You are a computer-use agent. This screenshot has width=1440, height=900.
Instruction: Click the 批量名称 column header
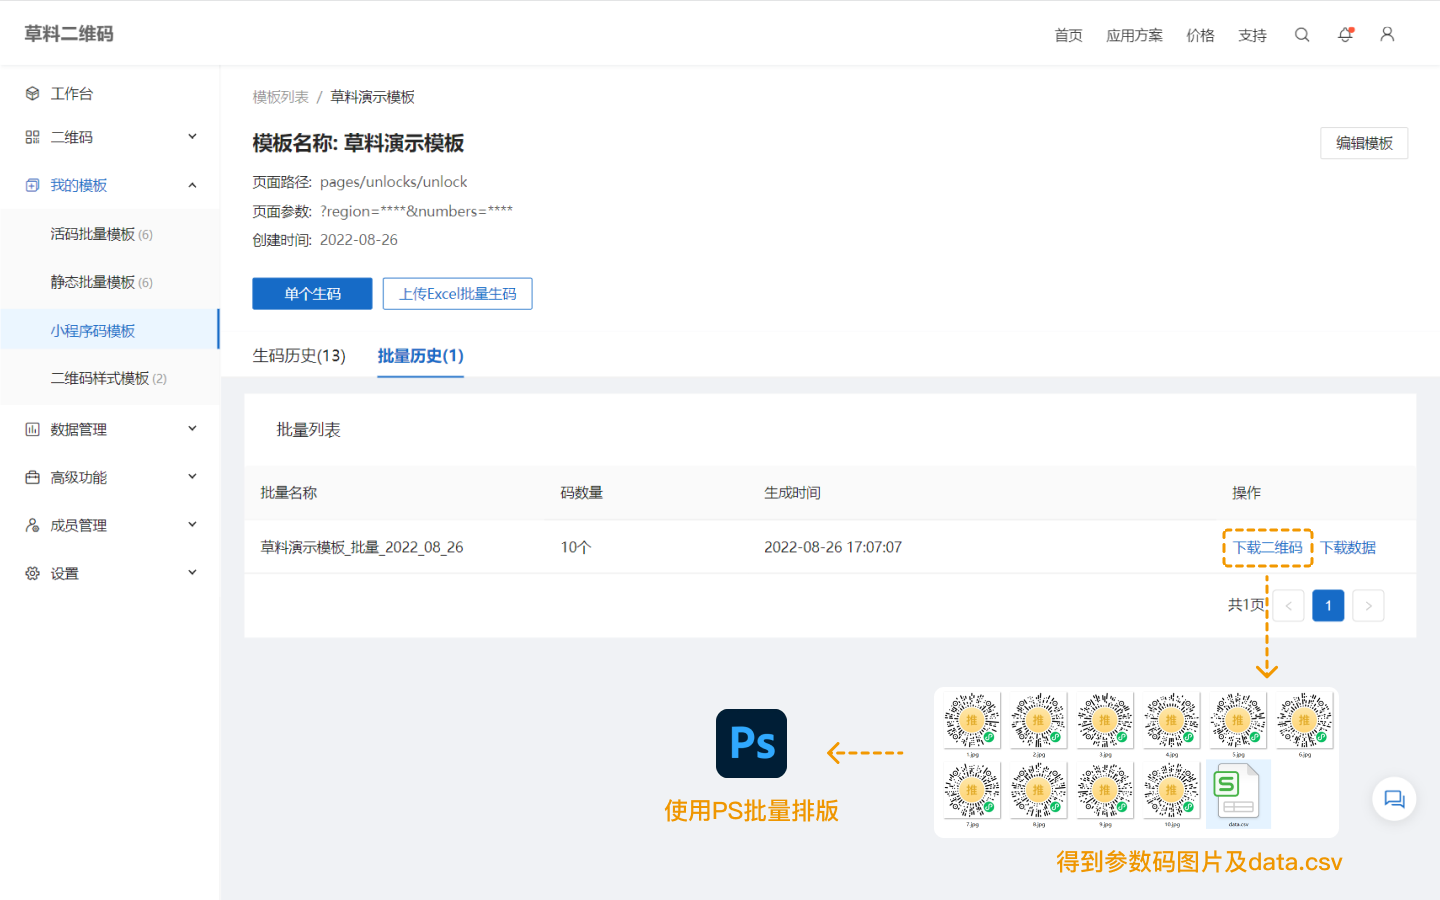coord(289,493)
